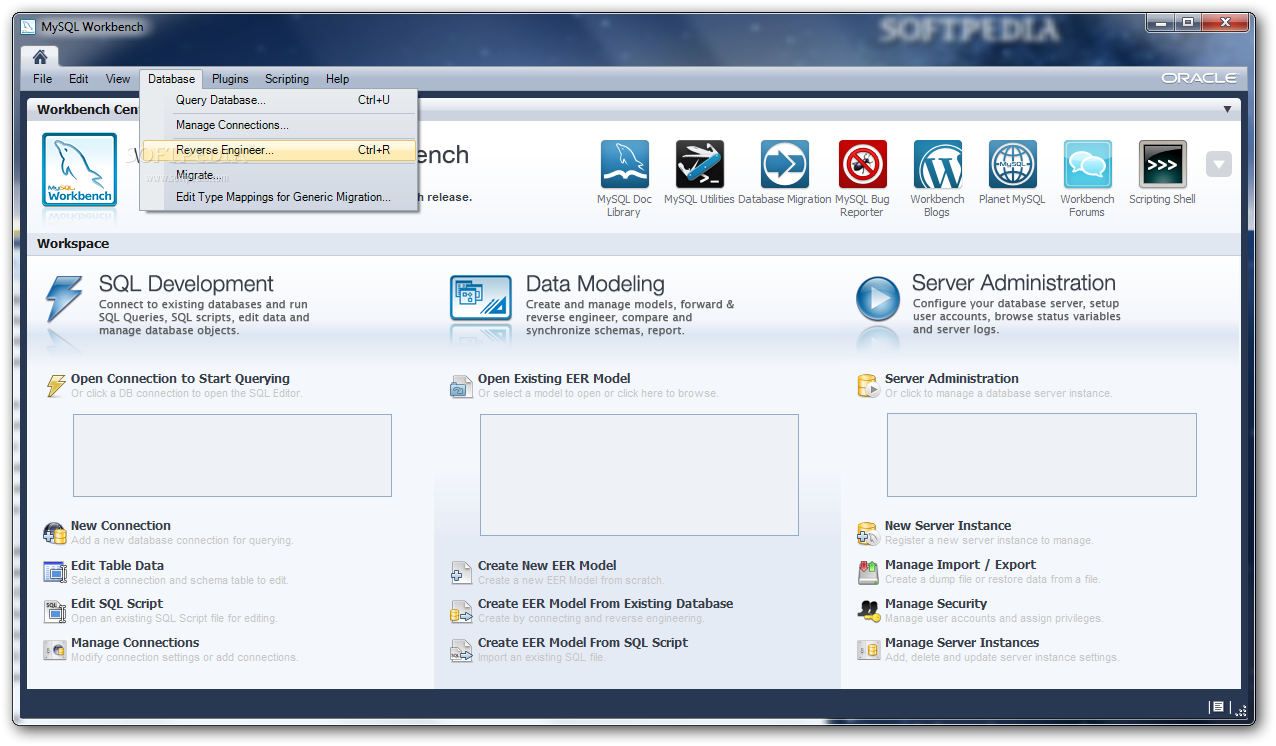Open the Workbench Forums icon
The height and width of the screenshot is (746, 1276).
pyautogui.click(x=1088, y=164)
